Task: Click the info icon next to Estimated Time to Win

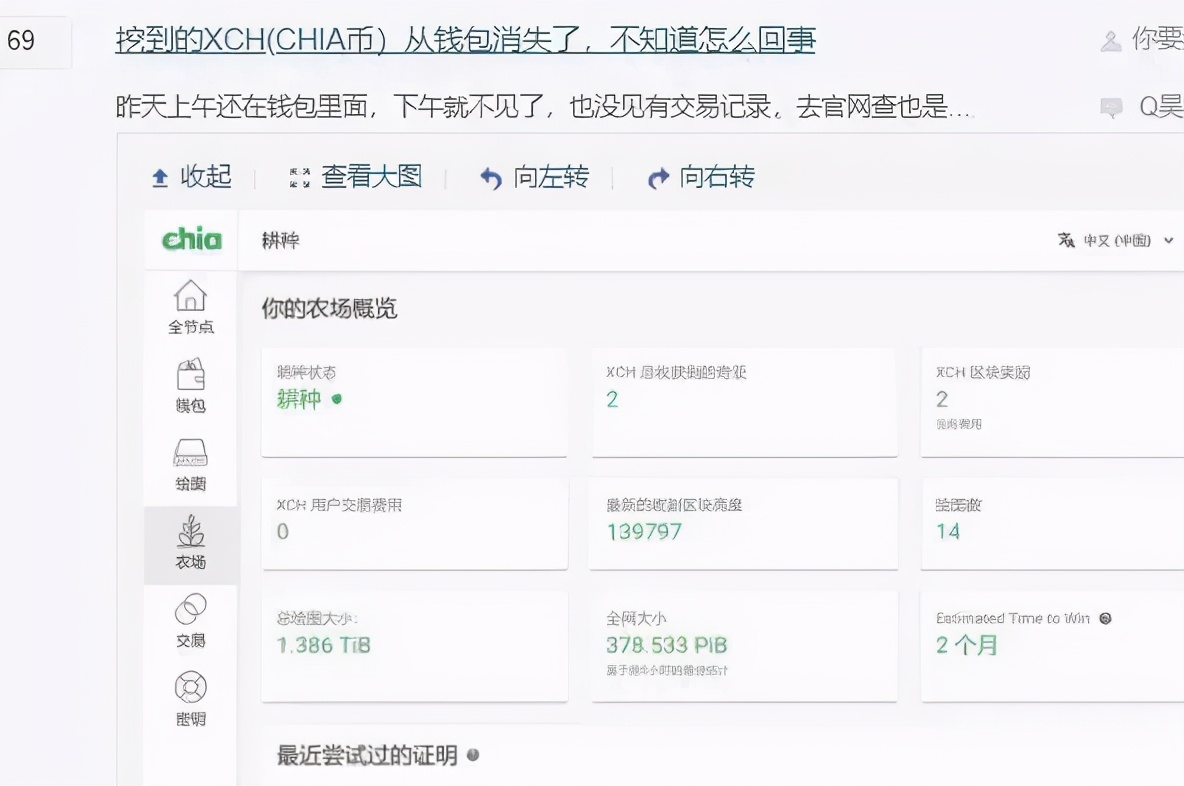Action: point(1105,617)
